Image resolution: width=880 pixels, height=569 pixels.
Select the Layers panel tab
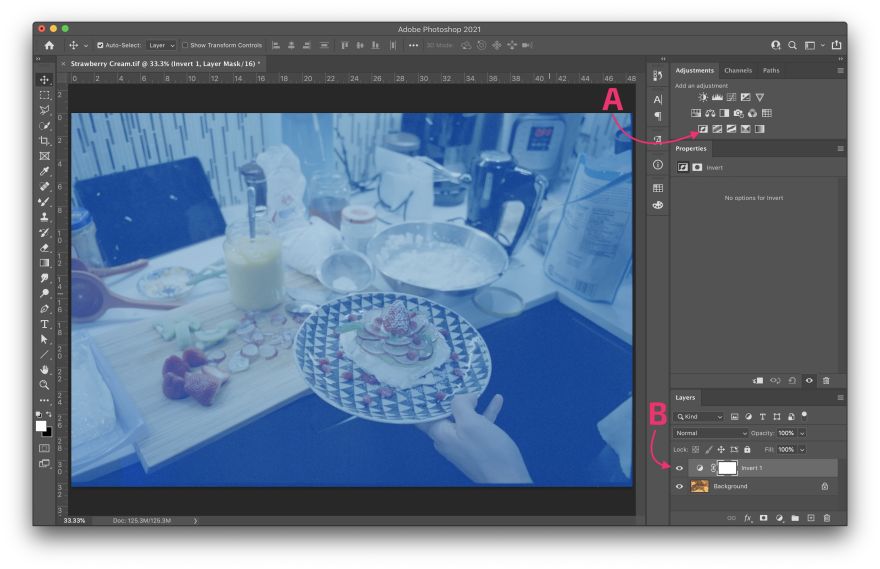pos(685,397)
